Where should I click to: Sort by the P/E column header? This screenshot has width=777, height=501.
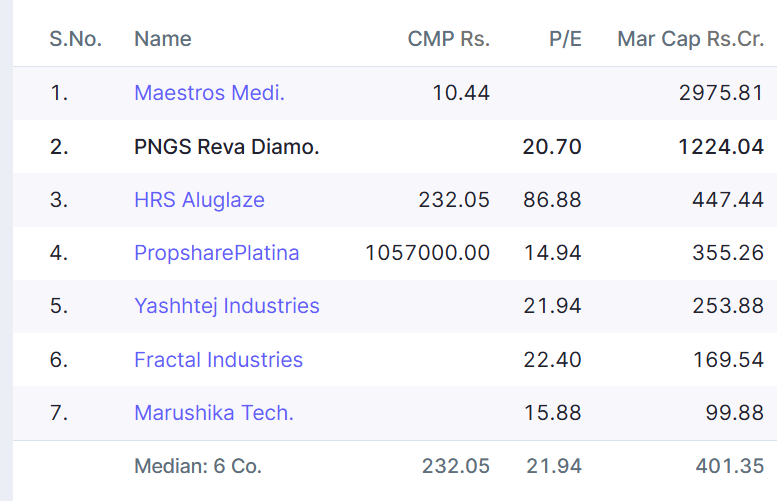[x=565, y=39]
